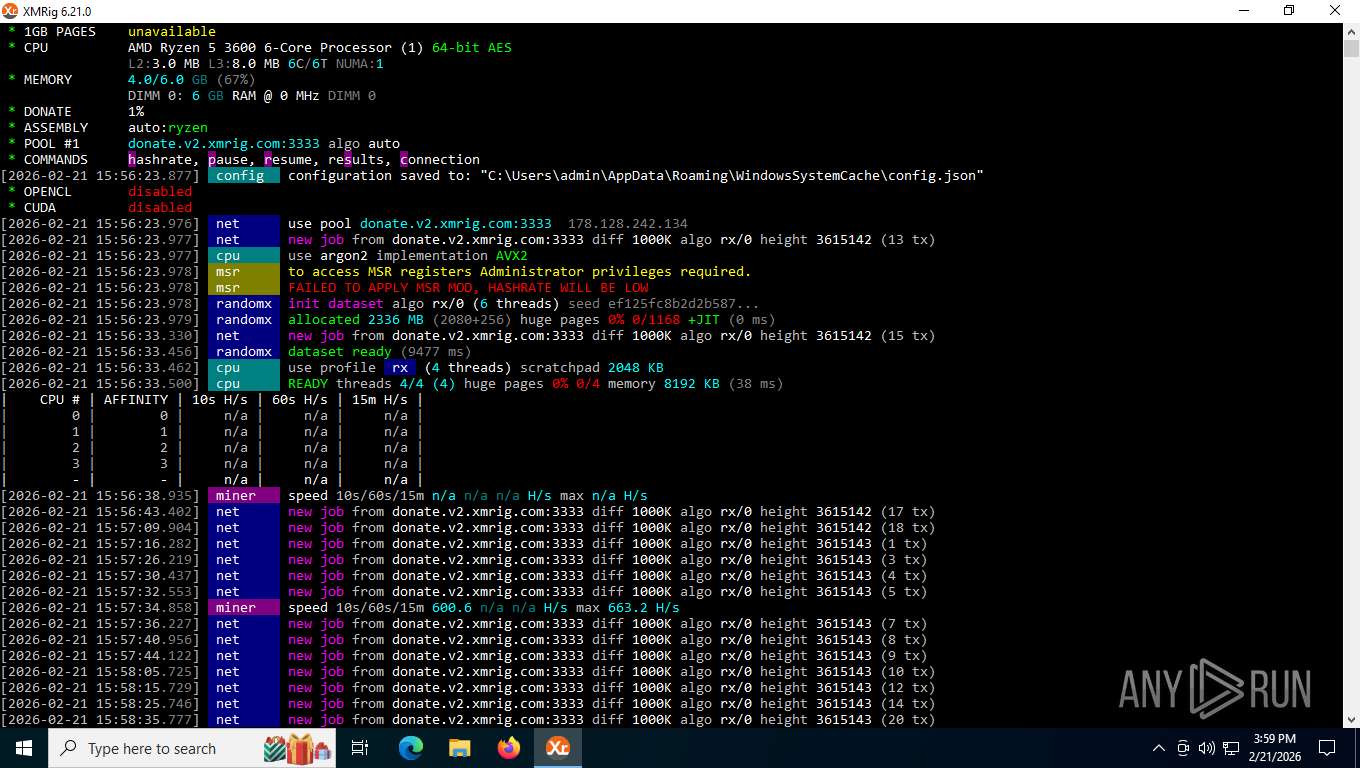Click the 'results' command word
The width and height of the screenshot is (1360, 768).
356,159
